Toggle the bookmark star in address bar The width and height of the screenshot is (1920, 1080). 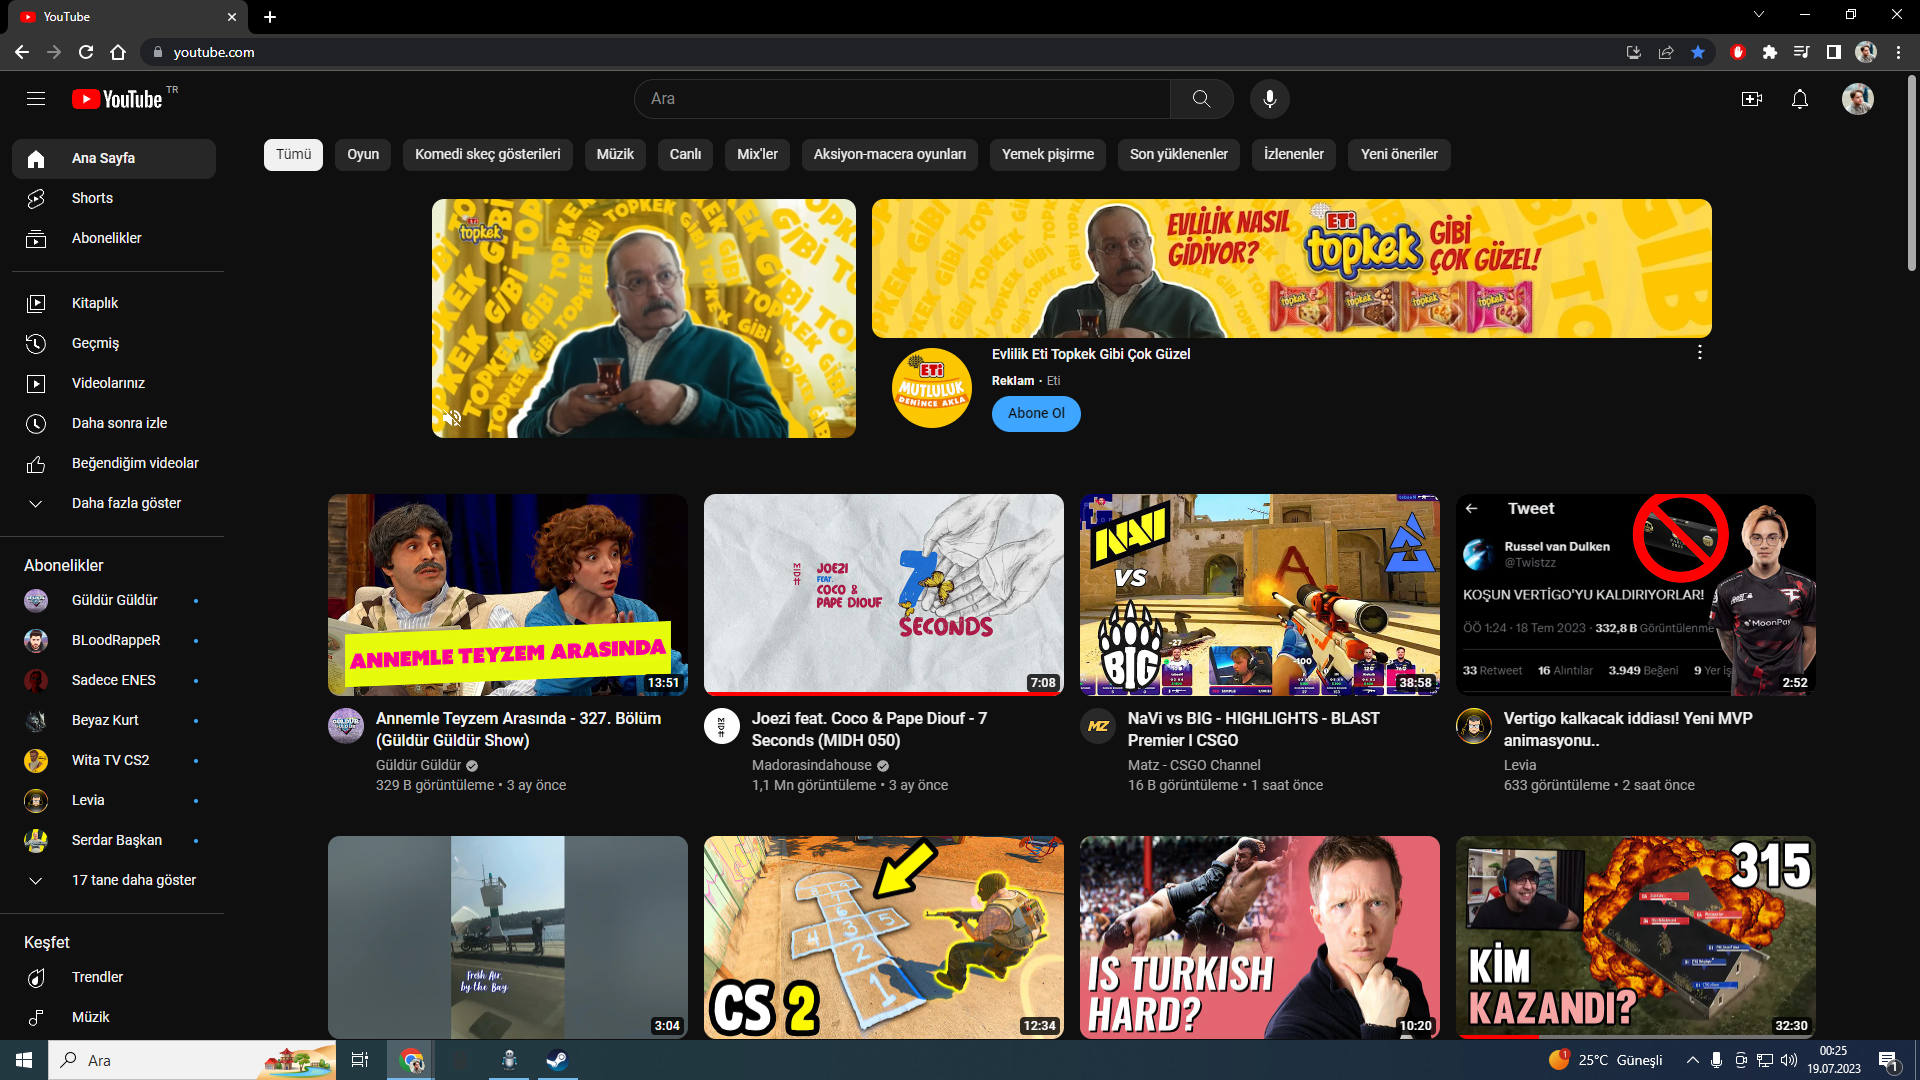1698,52
